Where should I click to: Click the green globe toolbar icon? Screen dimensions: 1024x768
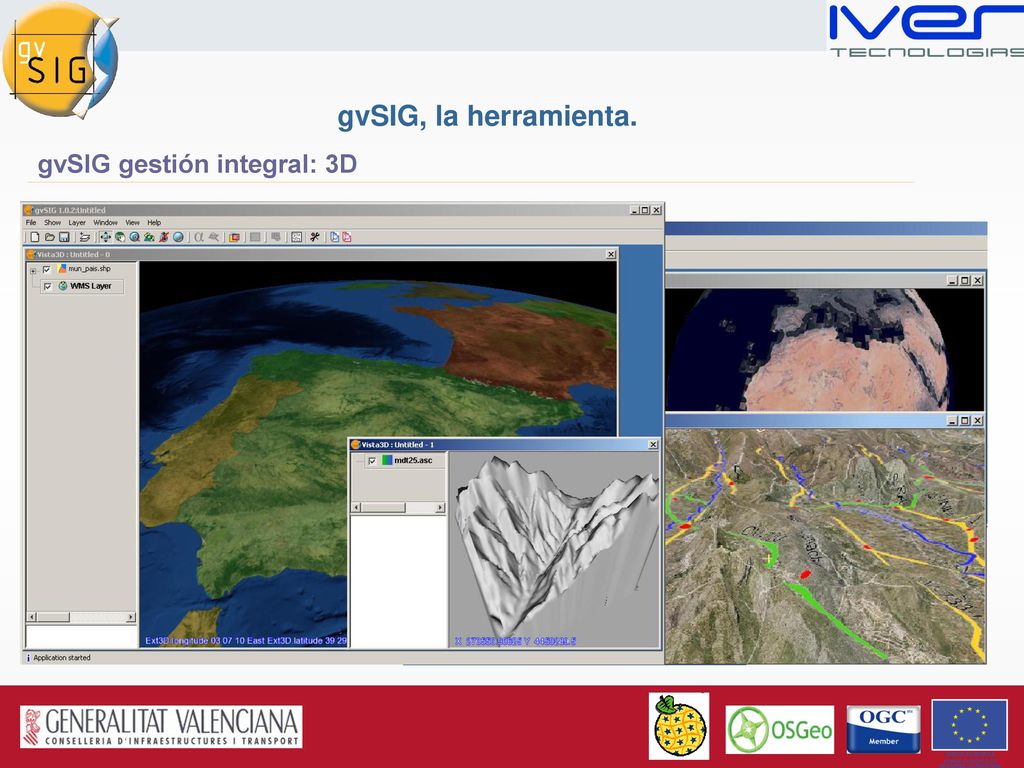click(x=149, y=237)
